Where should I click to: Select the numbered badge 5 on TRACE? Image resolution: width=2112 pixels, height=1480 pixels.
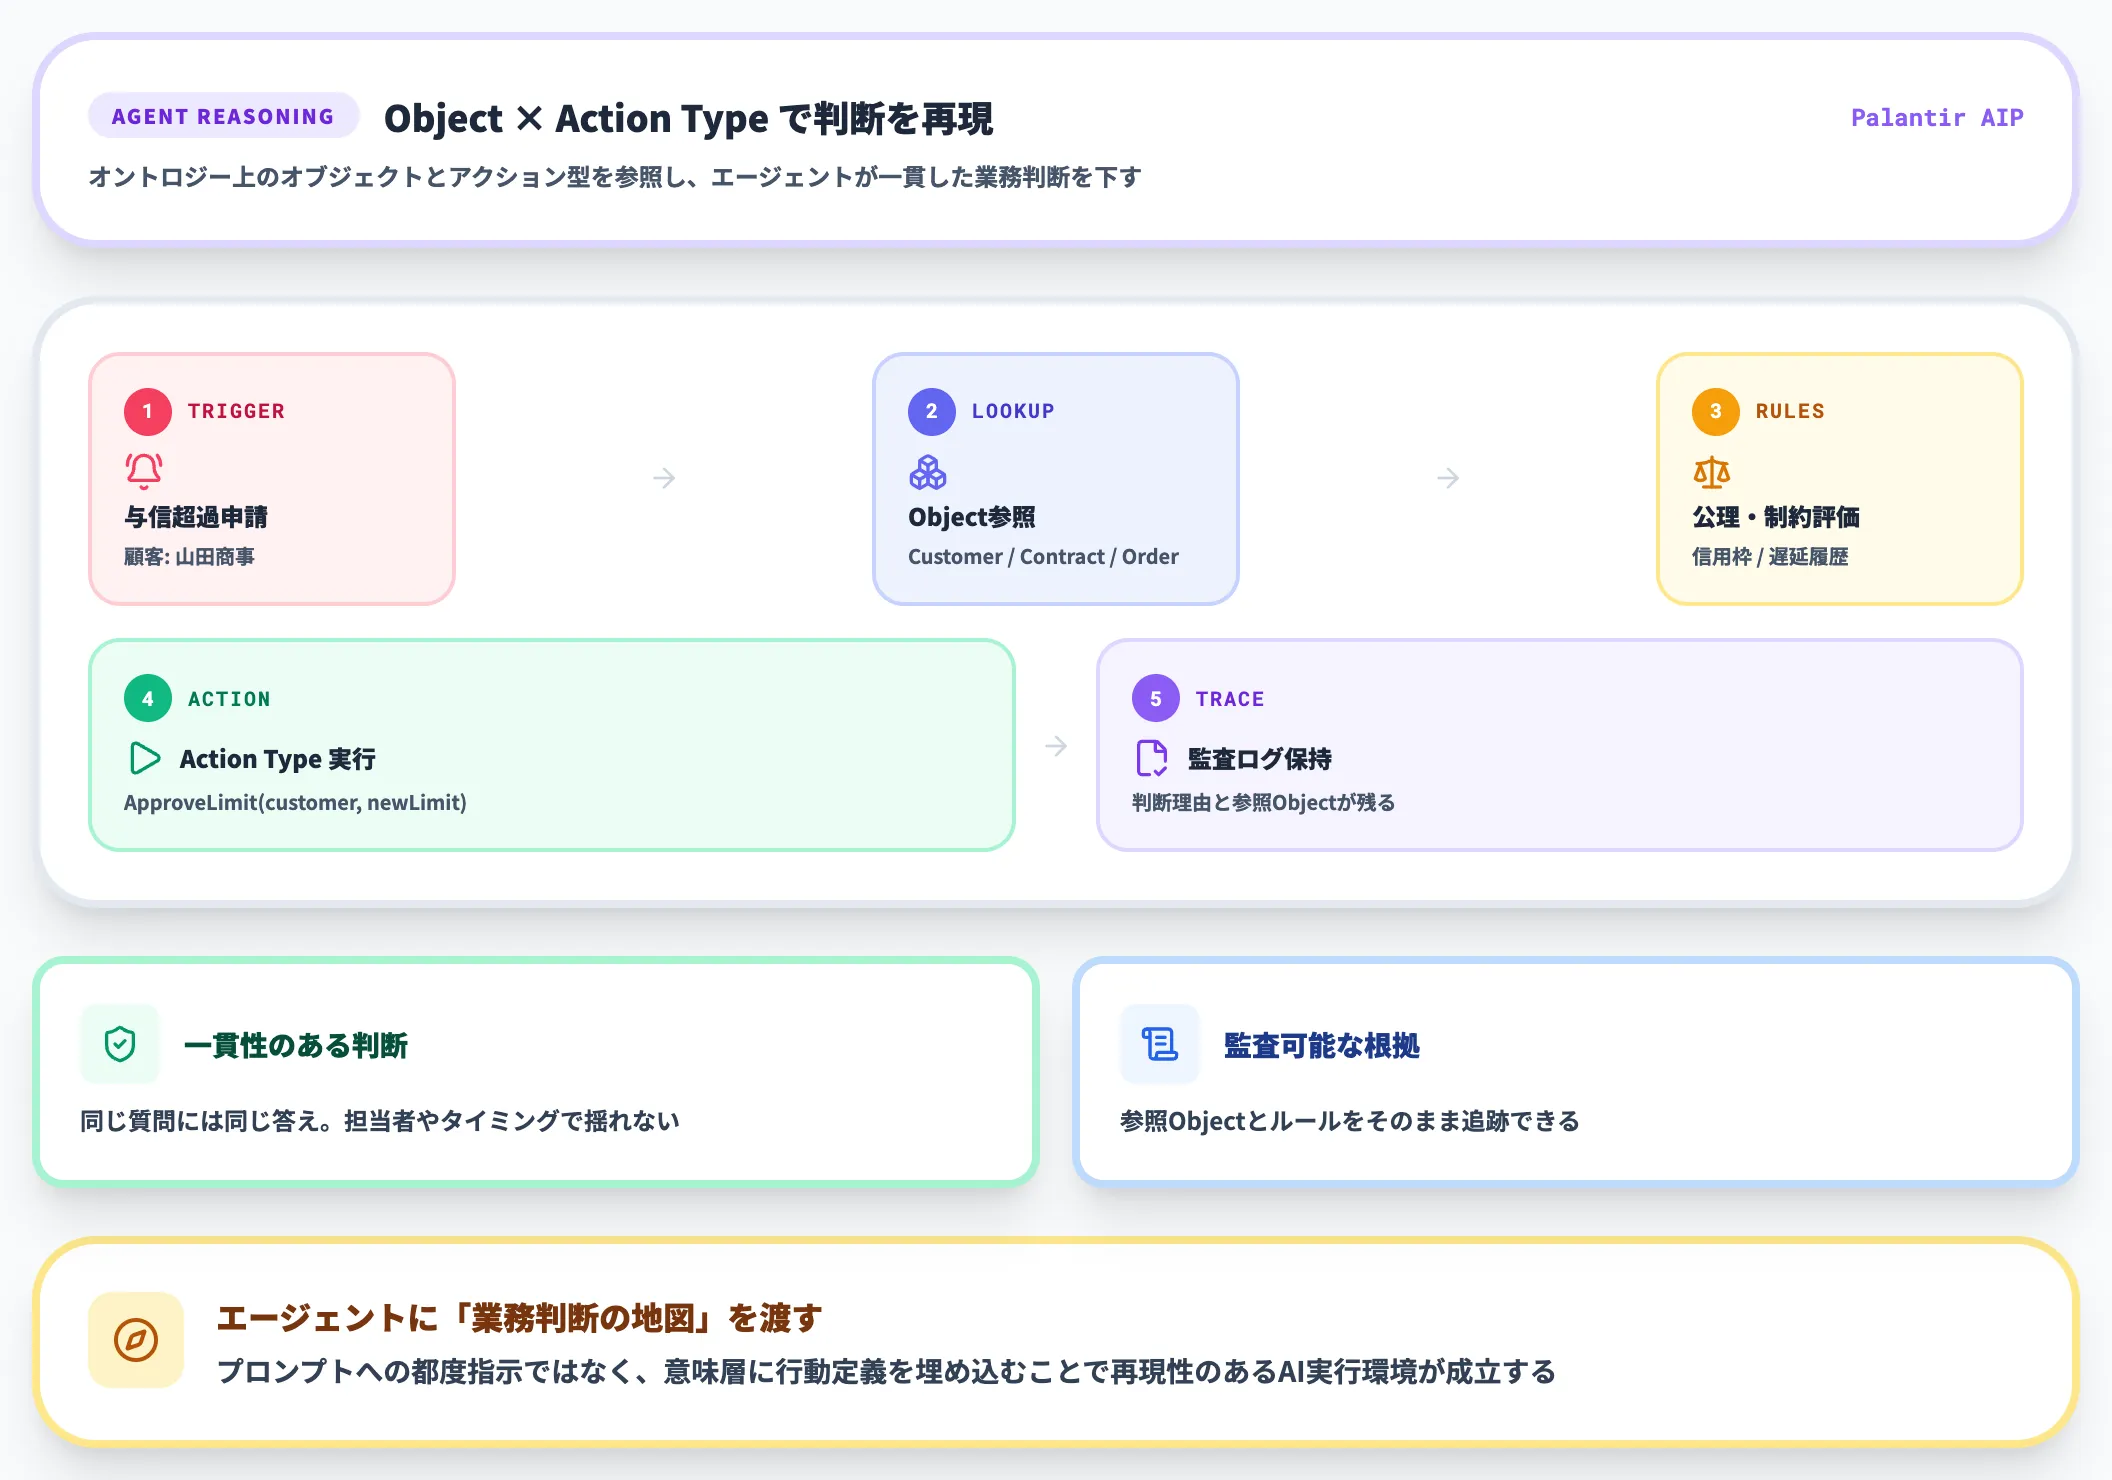click(x=1155, y=698)
